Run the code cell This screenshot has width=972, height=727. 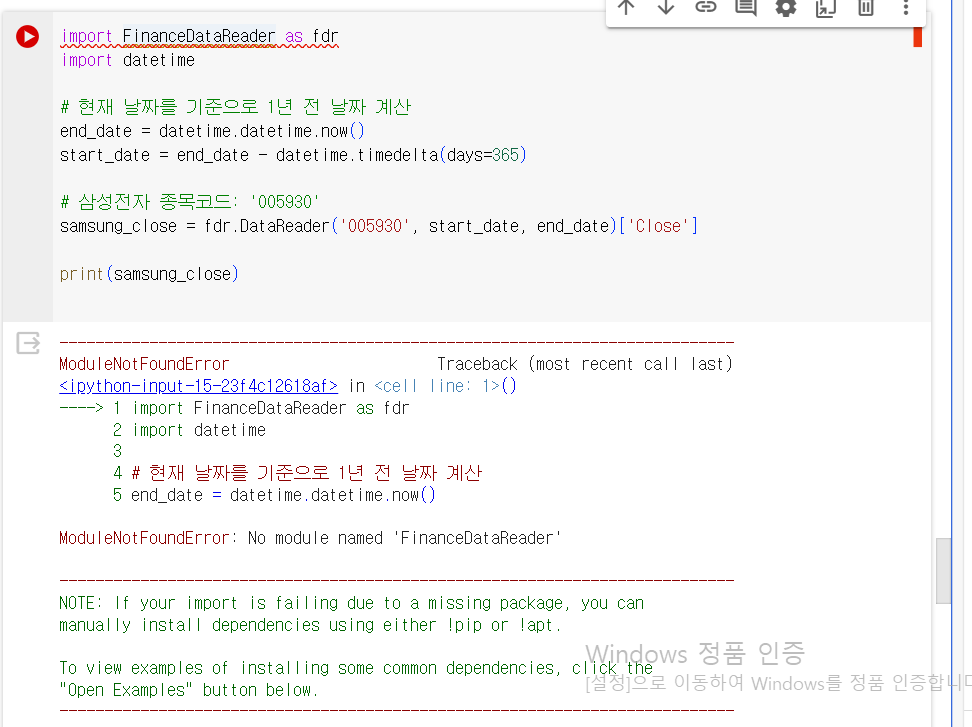point(27,37)
